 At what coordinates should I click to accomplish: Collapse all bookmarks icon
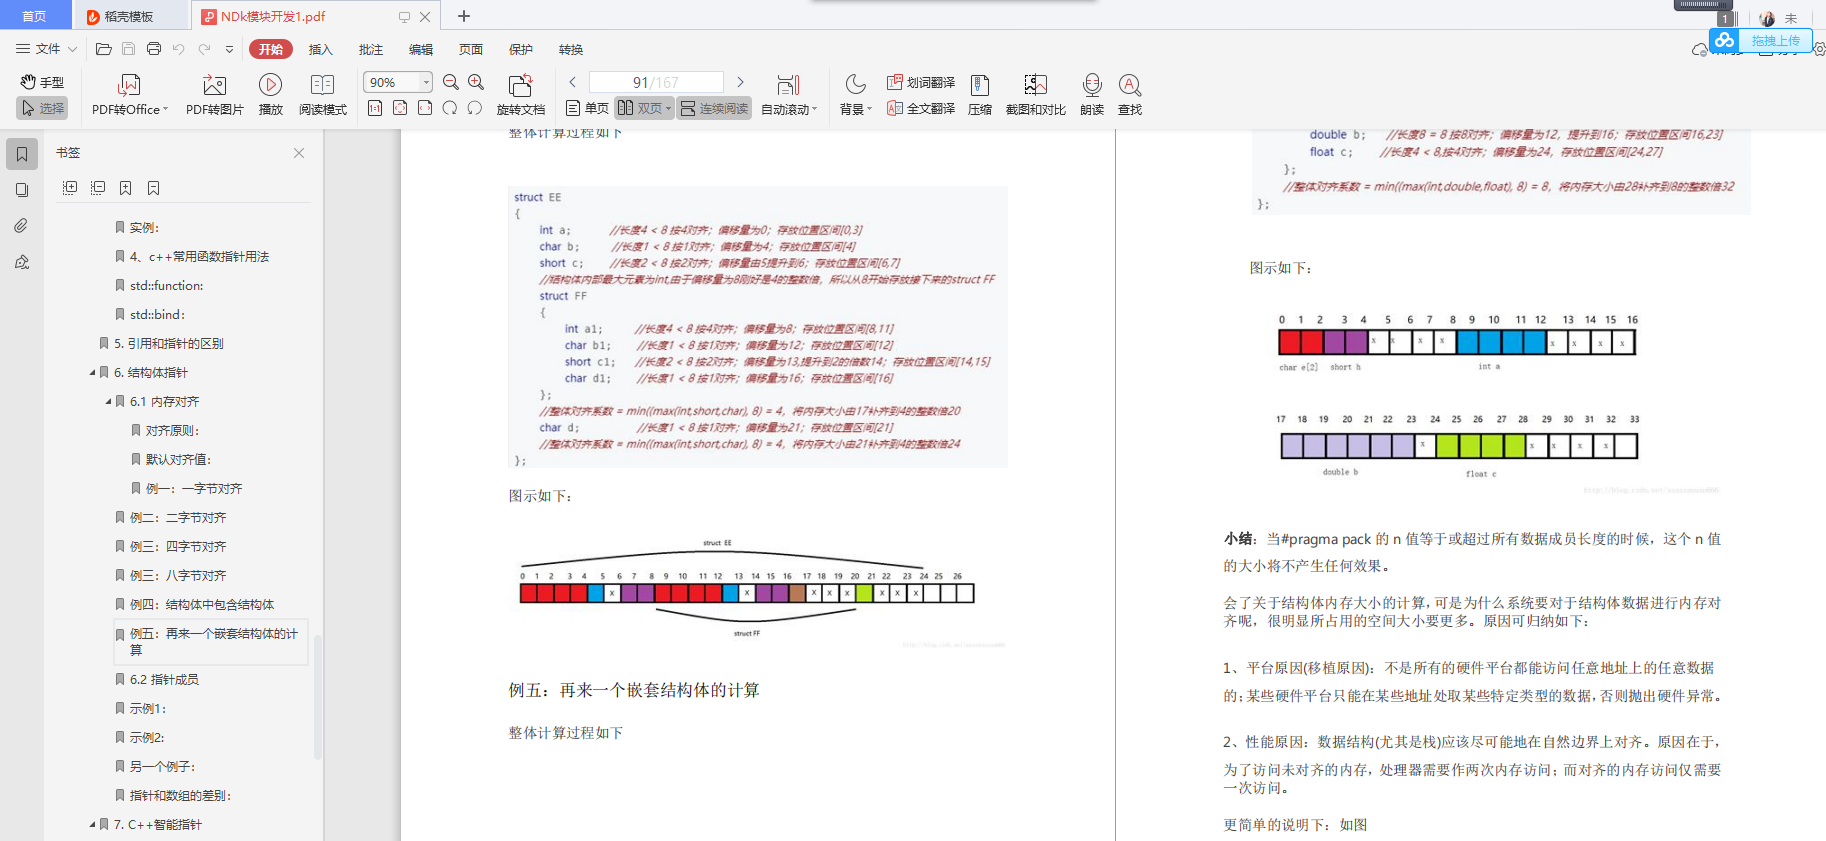[98, 188]
